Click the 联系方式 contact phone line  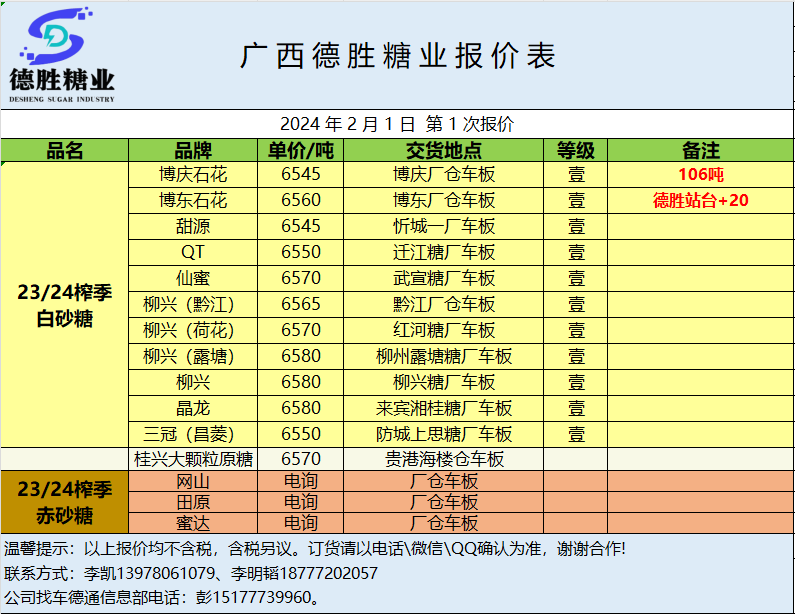click(x=191, y=573)
